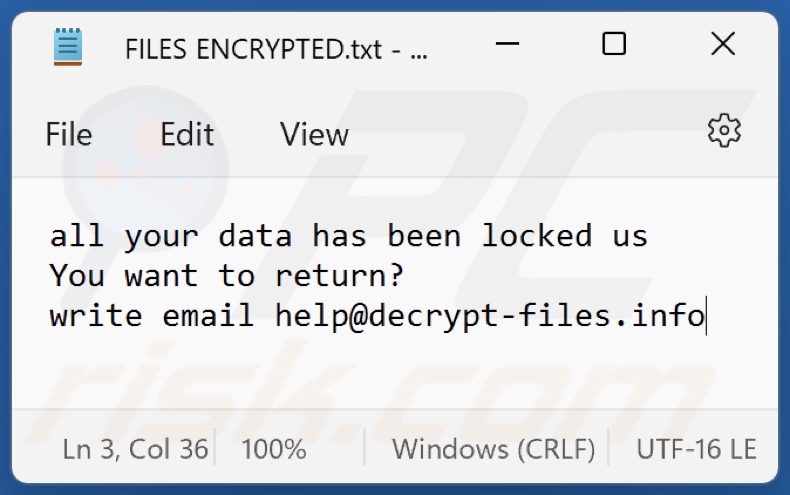Minimize the Notepad window
Viewport: 790px width, 495px height.
coord(507,46)
